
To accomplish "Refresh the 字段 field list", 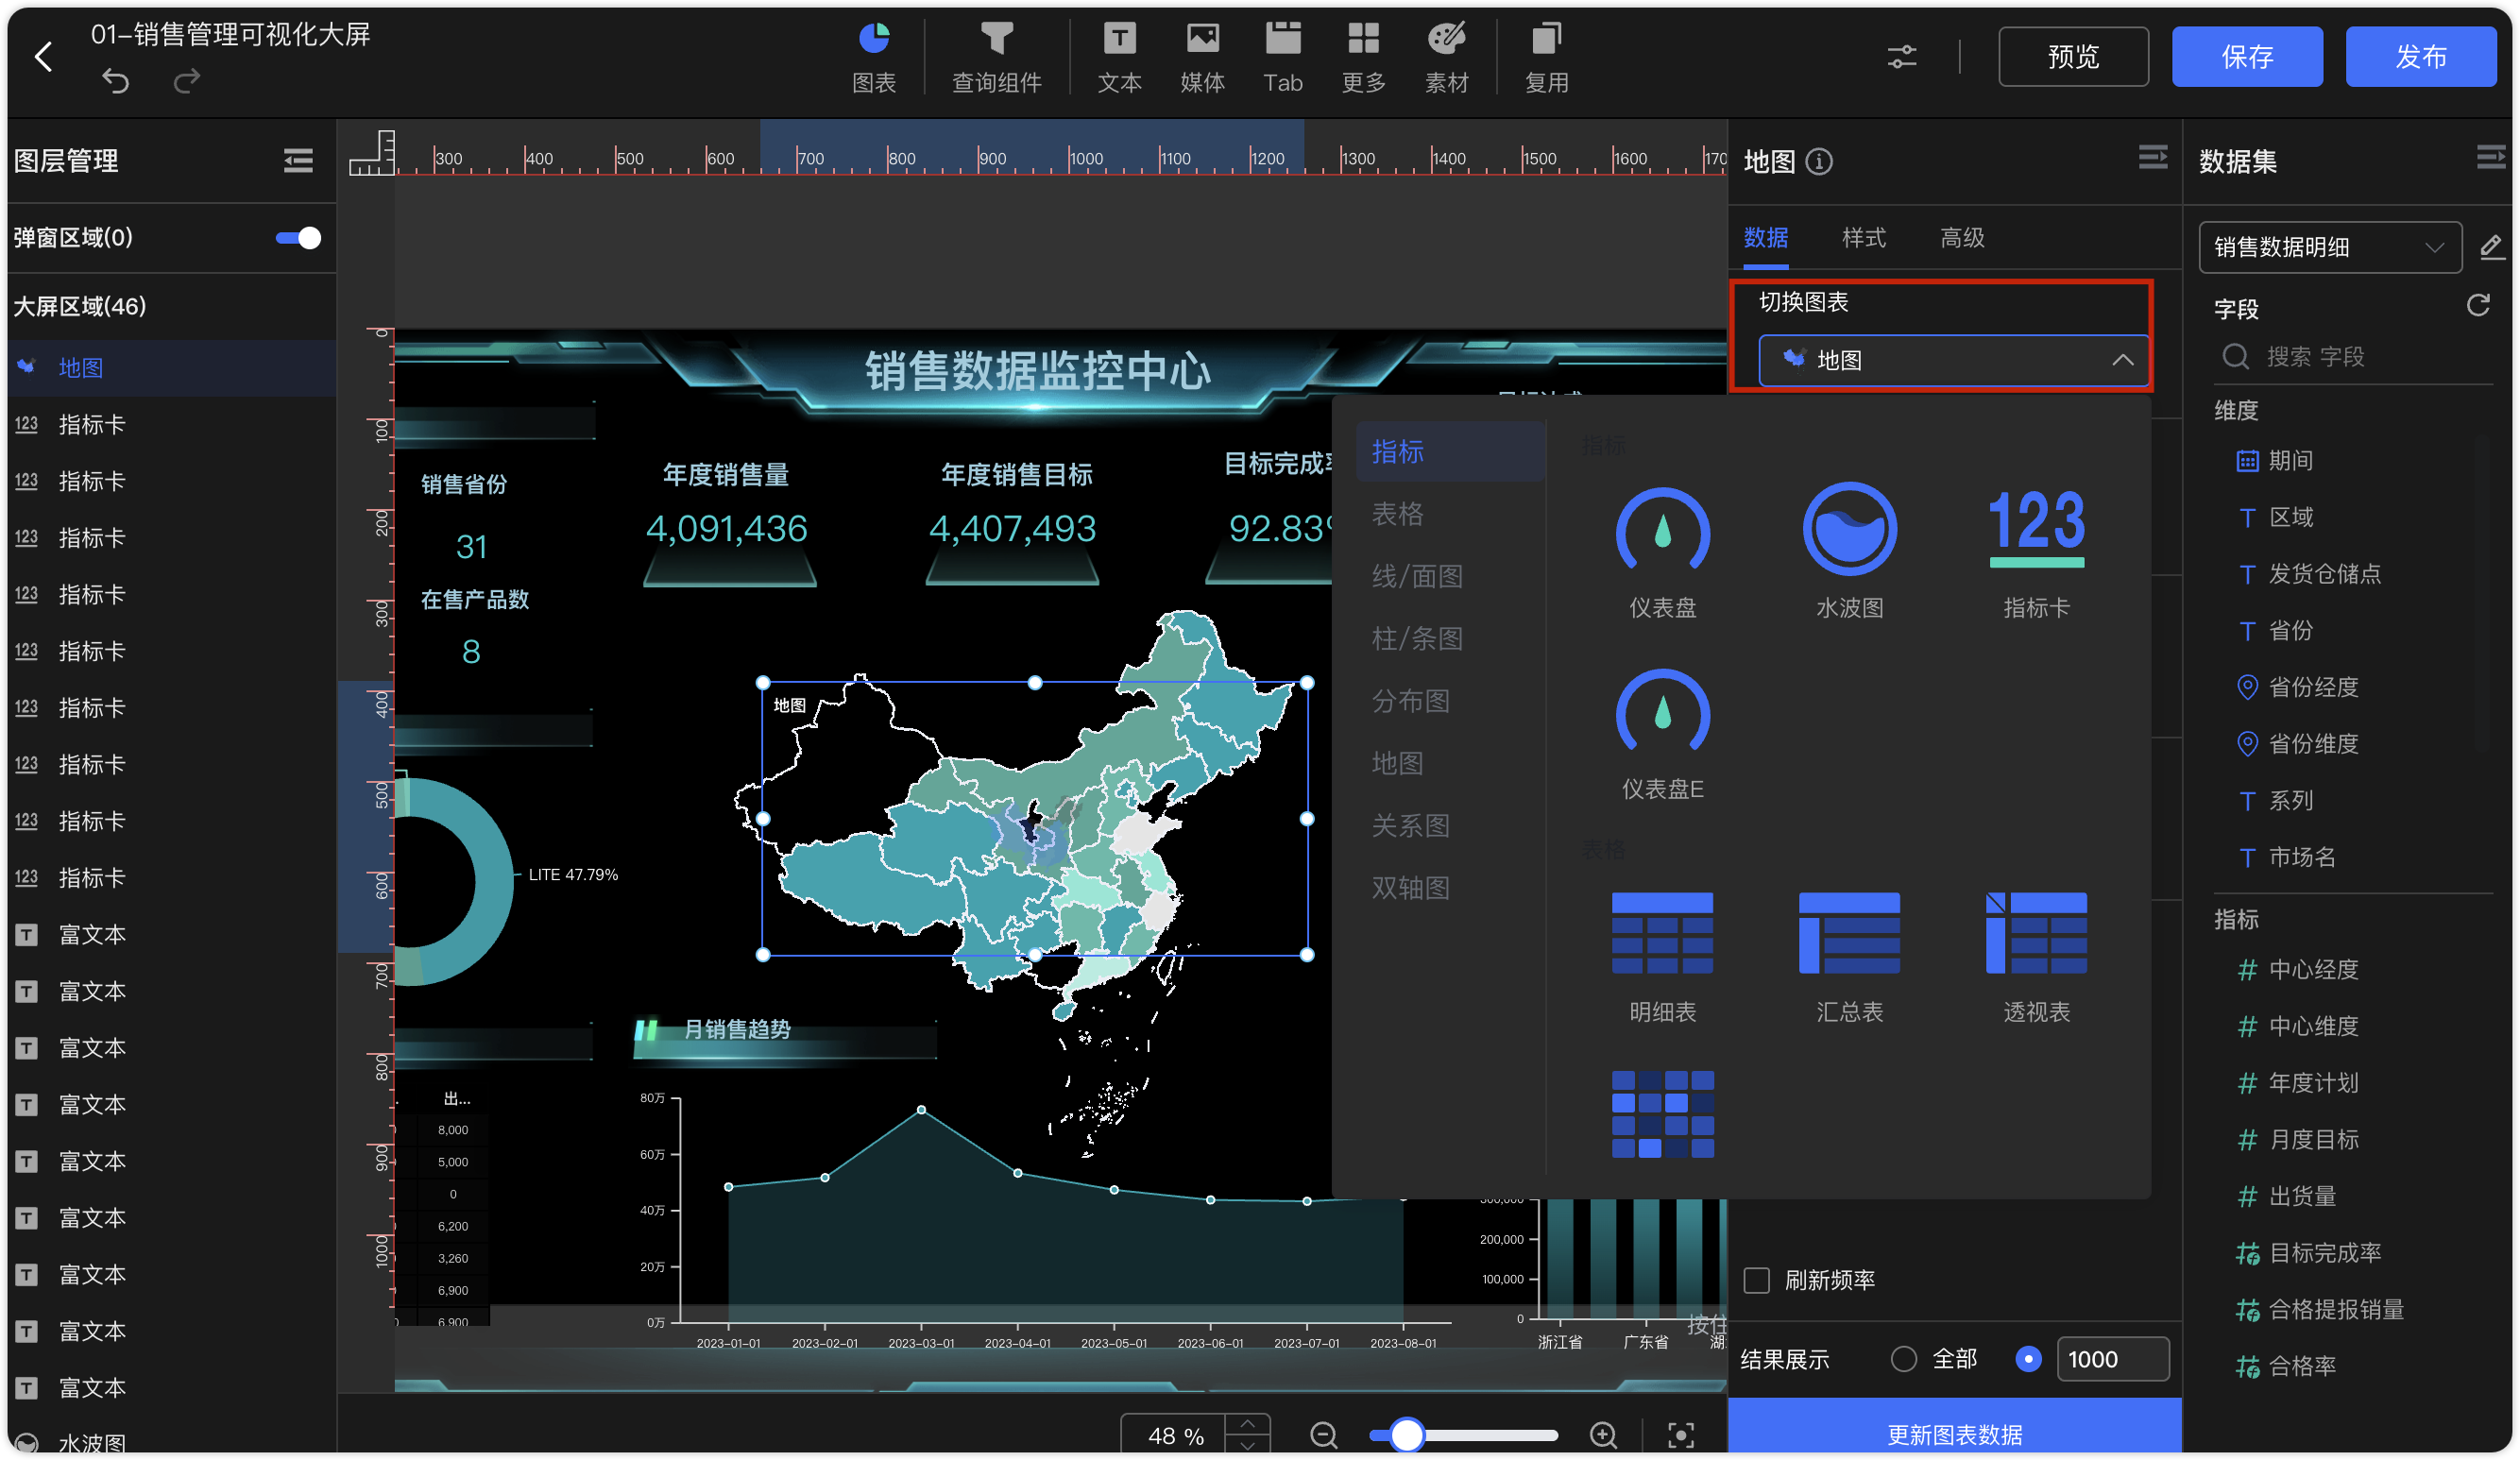I will pos(2477,305).
